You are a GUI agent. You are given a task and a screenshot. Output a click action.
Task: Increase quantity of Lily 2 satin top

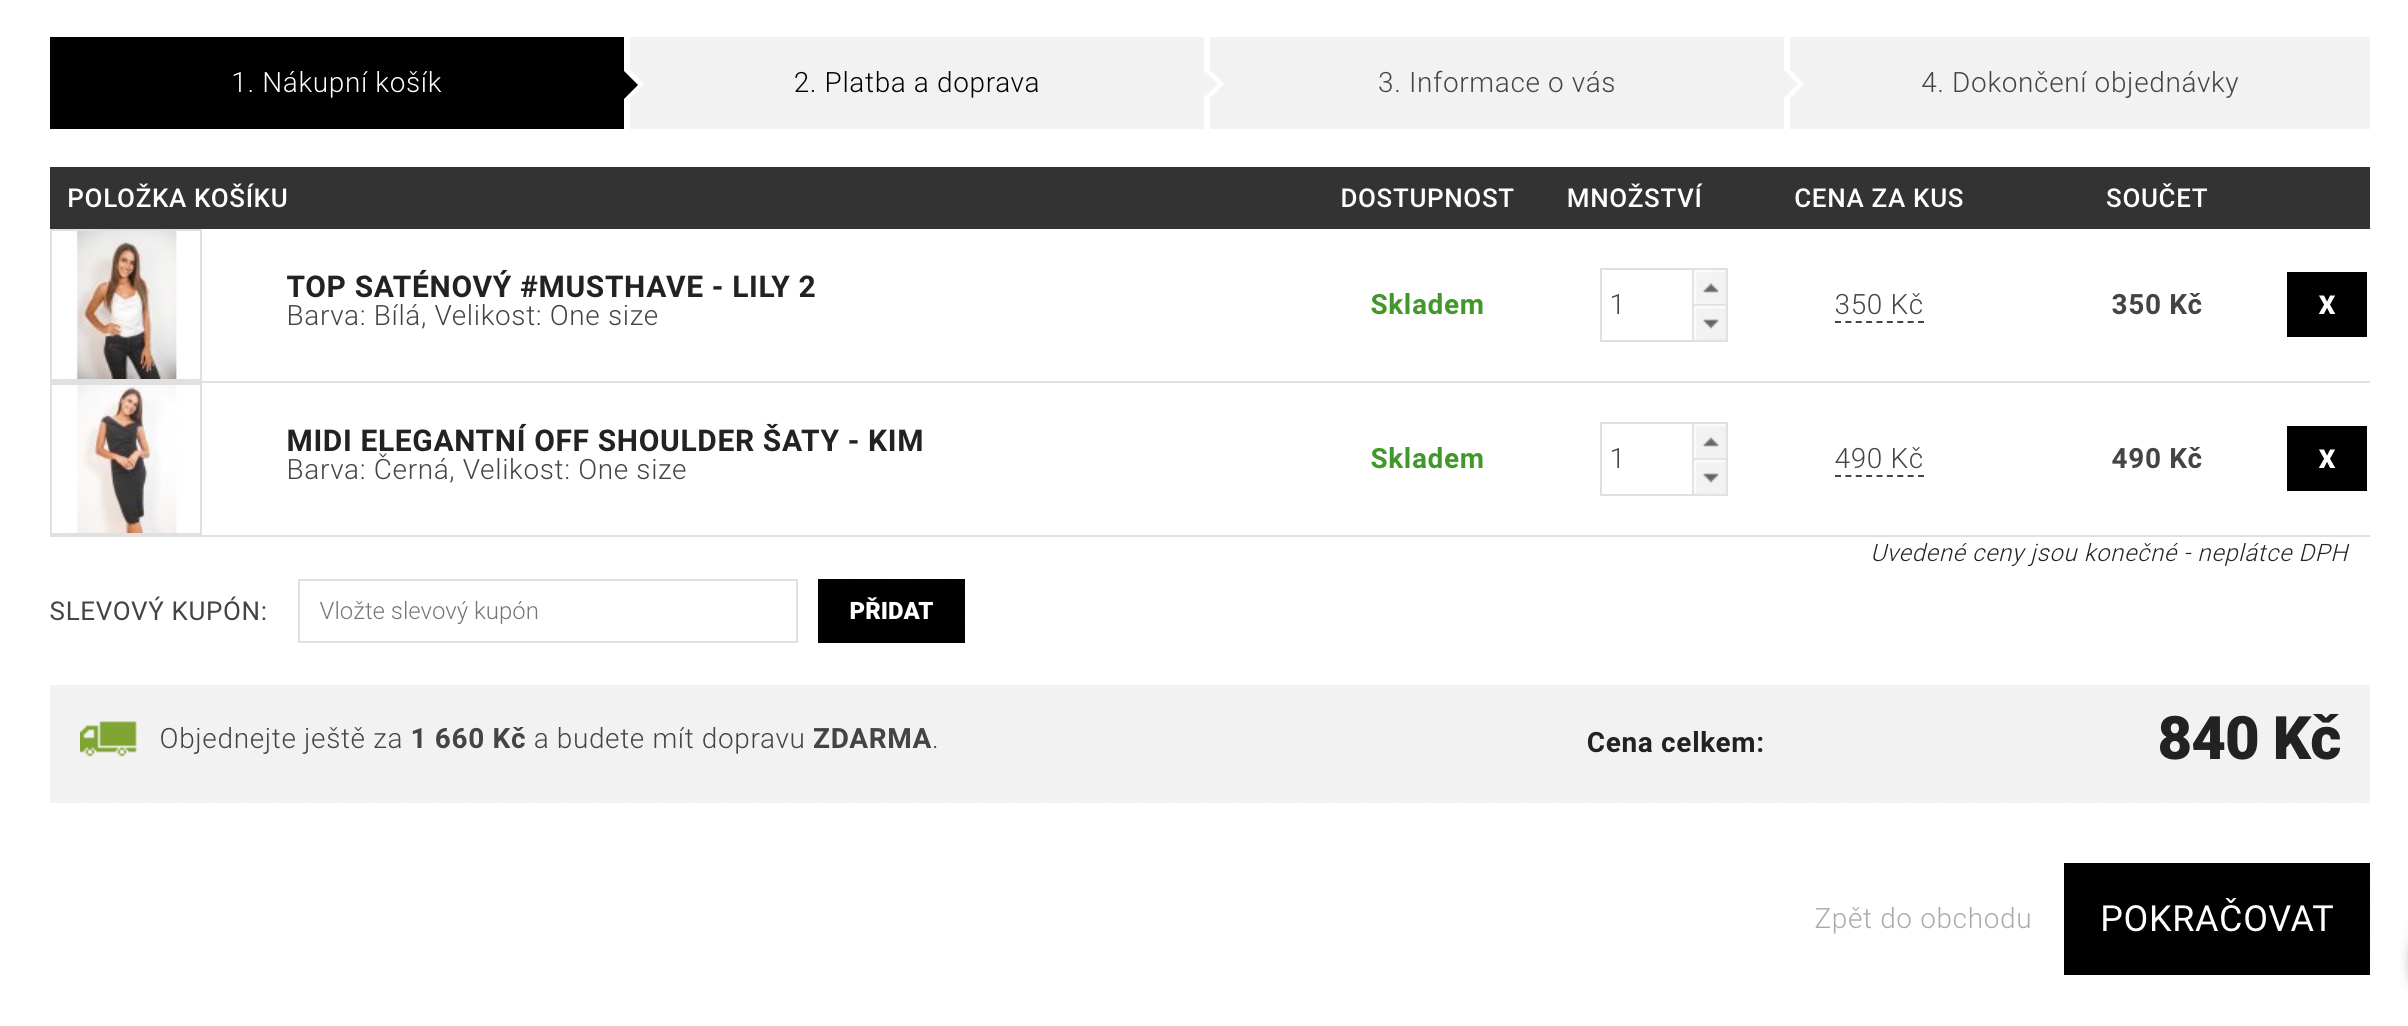tap(1711, 288)
